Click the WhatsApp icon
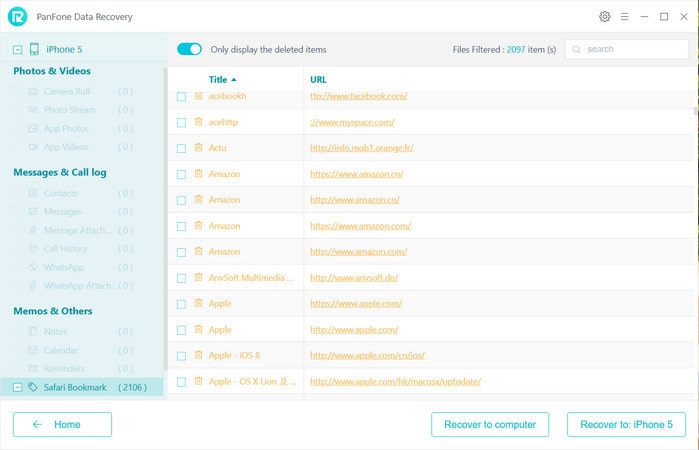This screenshot has width=699, height=450. coord(33,267)
